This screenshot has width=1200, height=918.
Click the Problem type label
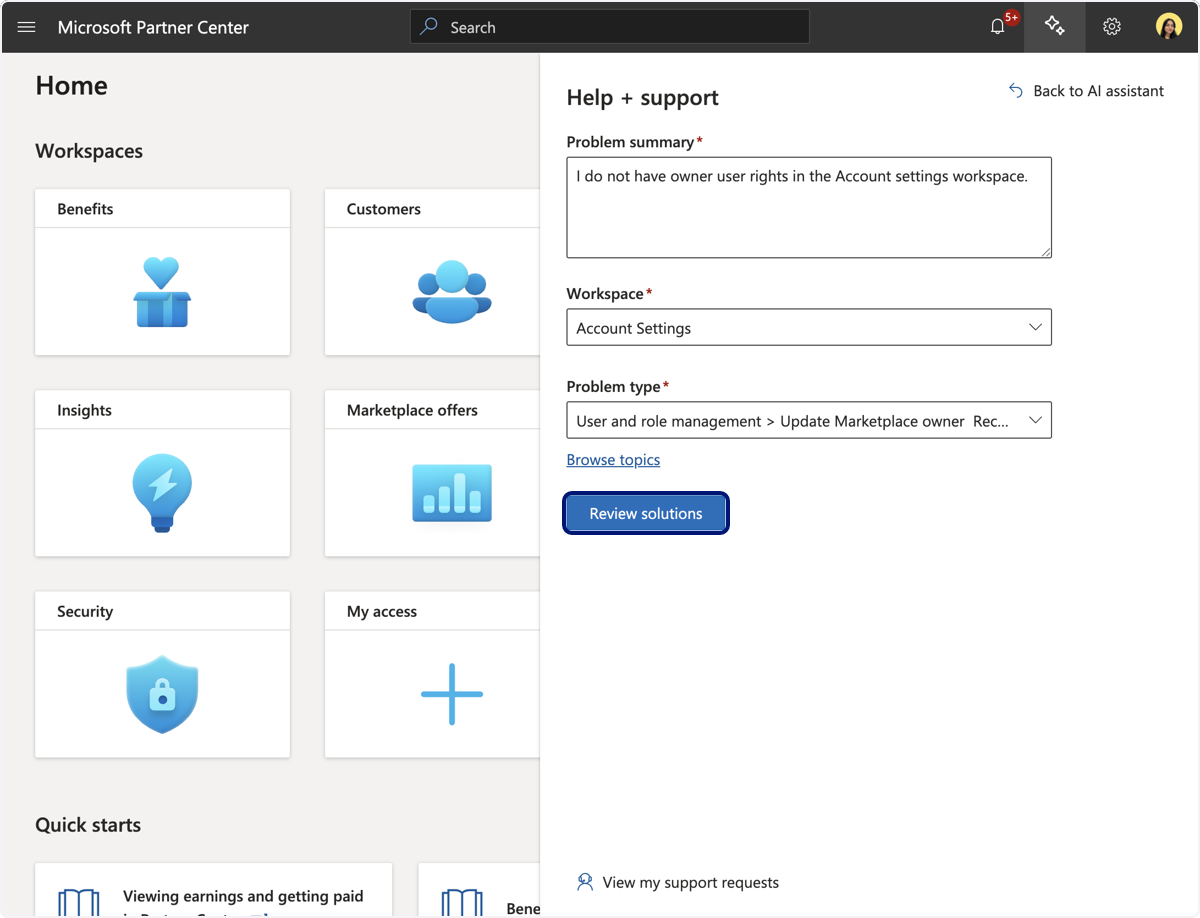pyautogui.click(x=618, y=386)
